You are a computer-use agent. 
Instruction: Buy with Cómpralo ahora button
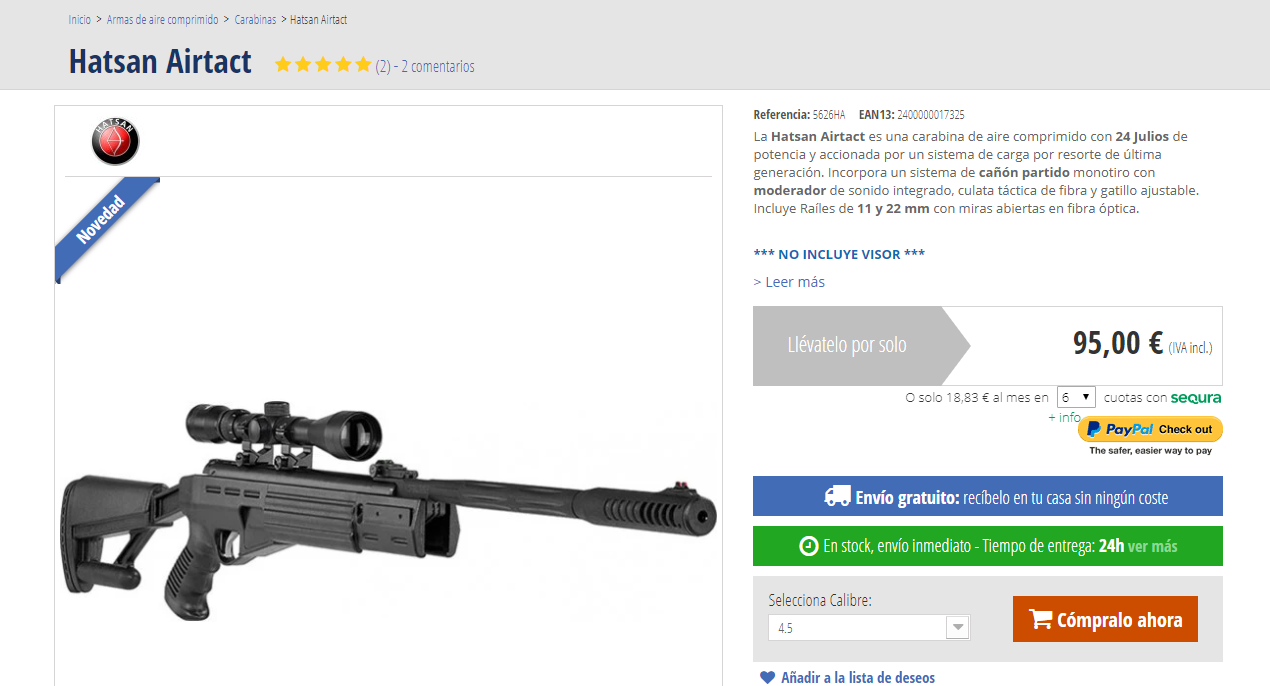tap(1105, 619)
